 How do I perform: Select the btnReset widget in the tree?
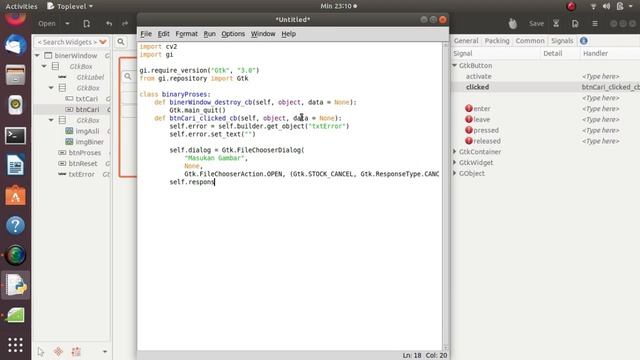point(83,163)
